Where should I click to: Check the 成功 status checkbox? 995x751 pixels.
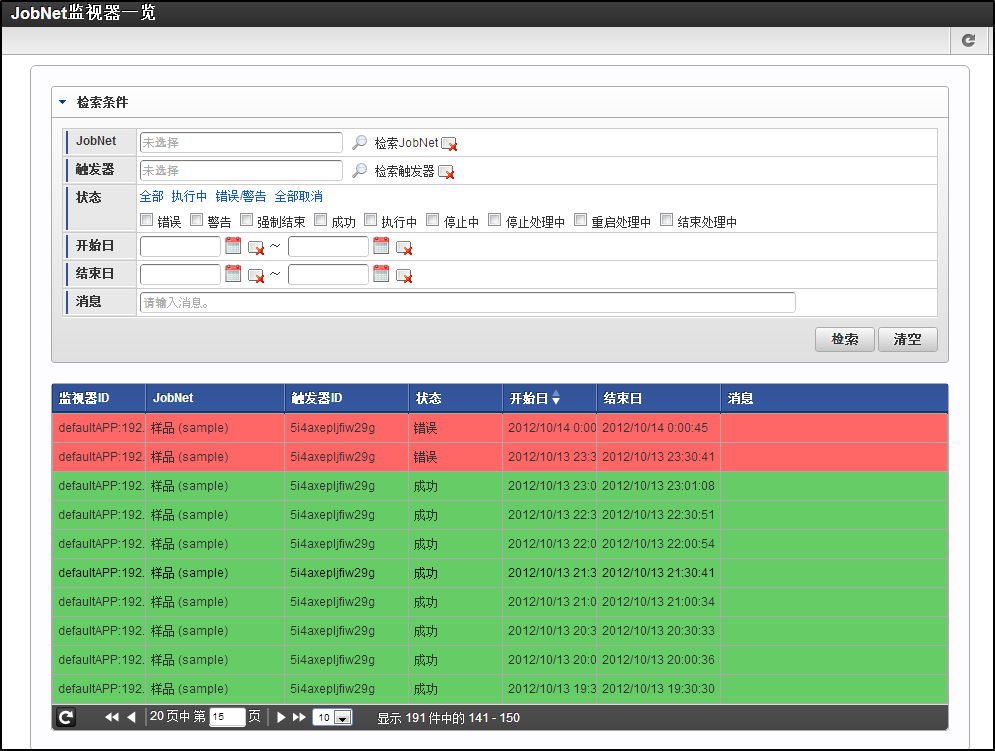(320, 220)
